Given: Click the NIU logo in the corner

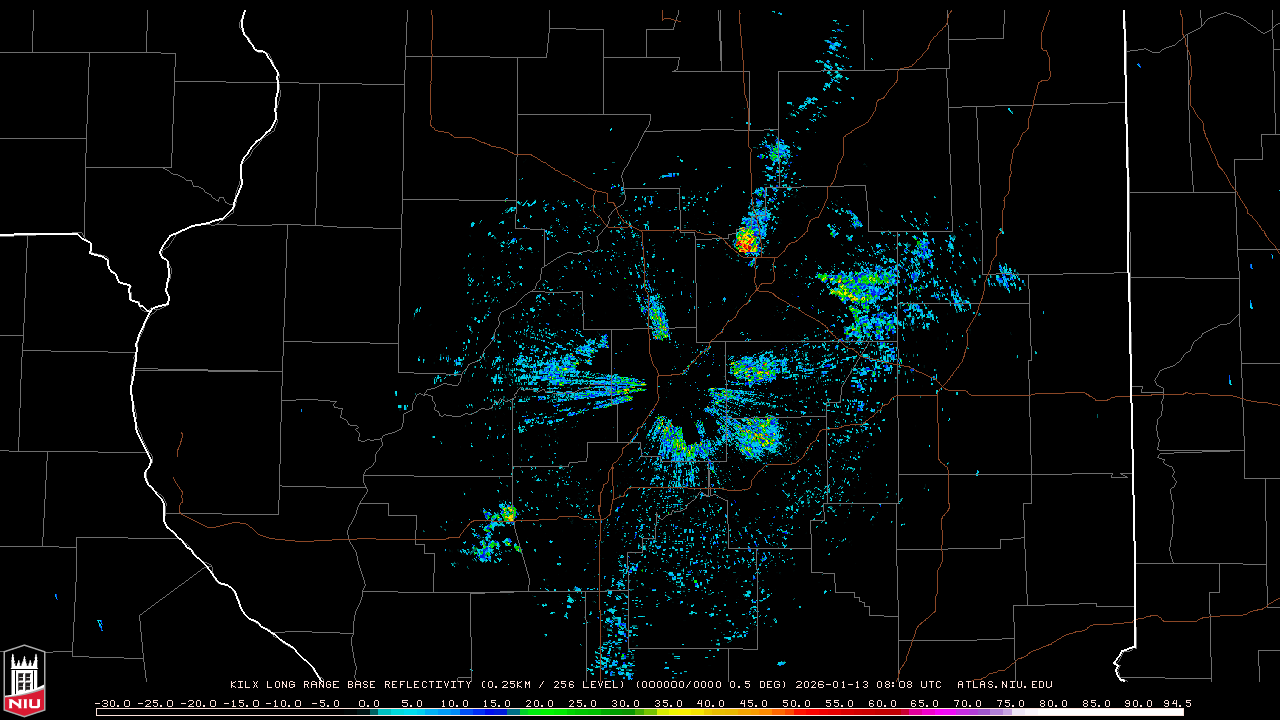Looking at the screenshot, I should tap(24, 680).
